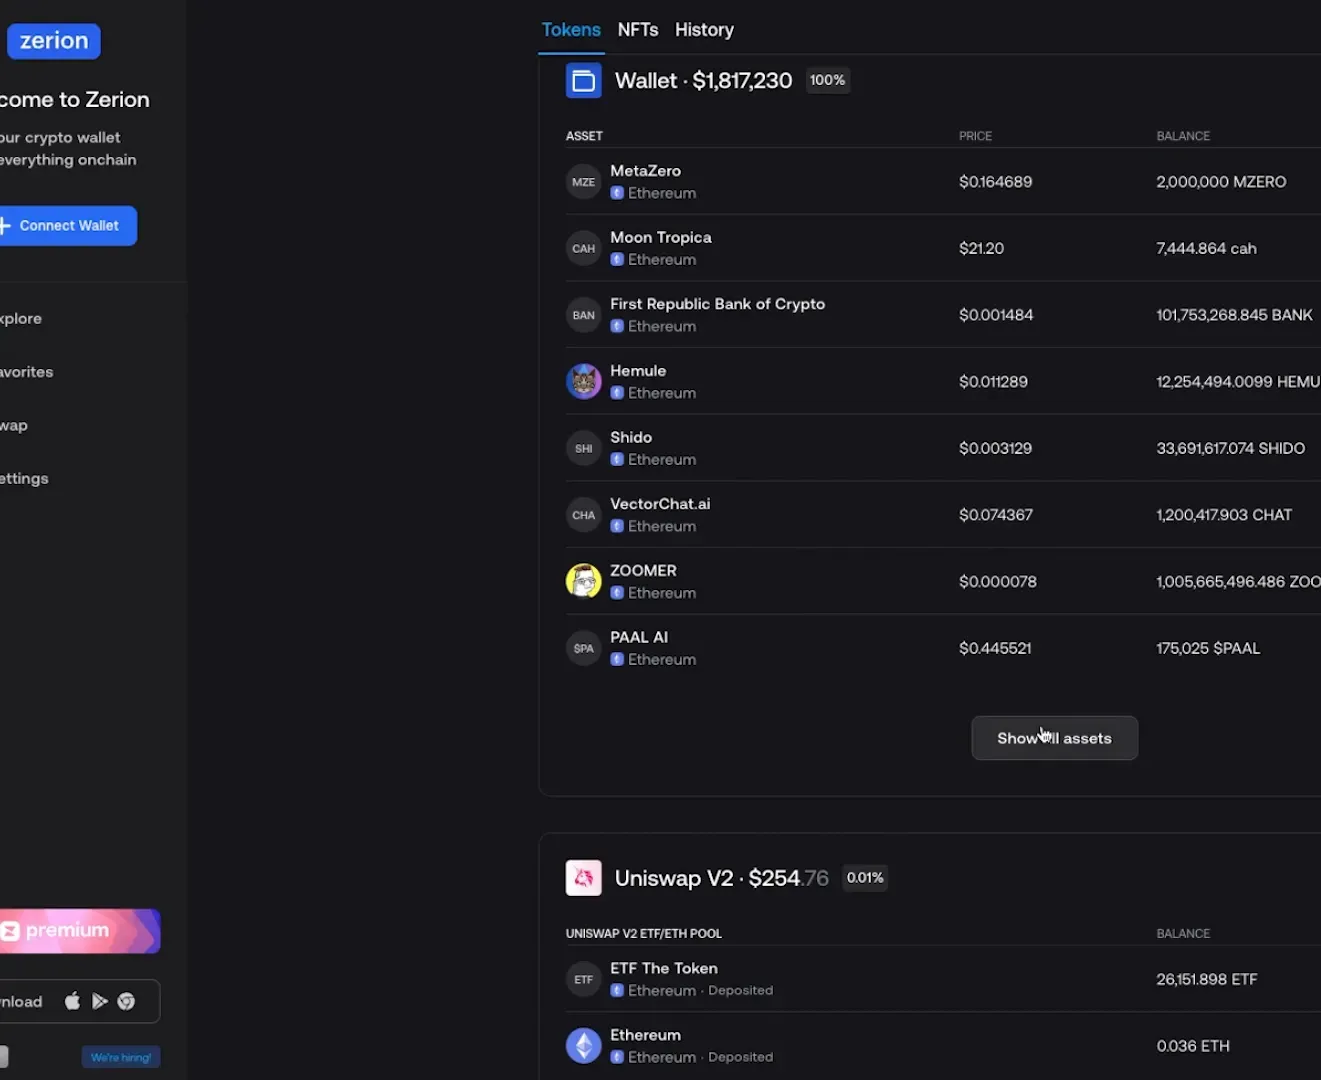Click the PAAL AI $PA token icon
Image resolution: width=1321 pixels, height=1080 pixels.
tap(584, 648)
